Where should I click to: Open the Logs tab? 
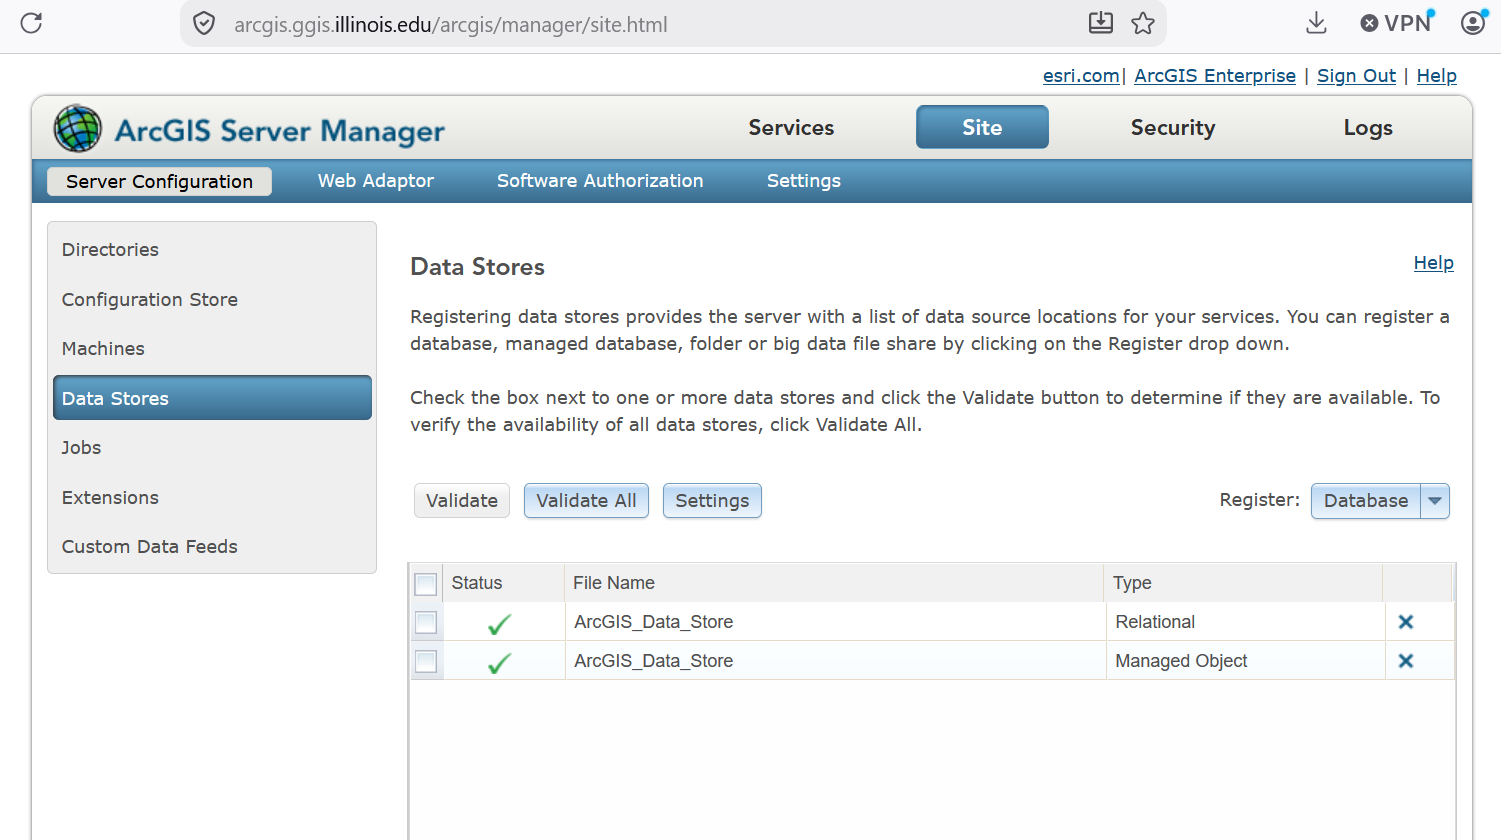(1368, 128)
